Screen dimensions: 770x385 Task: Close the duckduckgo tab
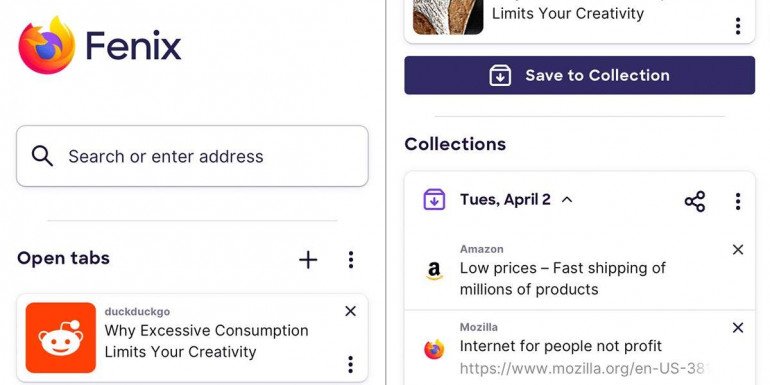point(350,311)
